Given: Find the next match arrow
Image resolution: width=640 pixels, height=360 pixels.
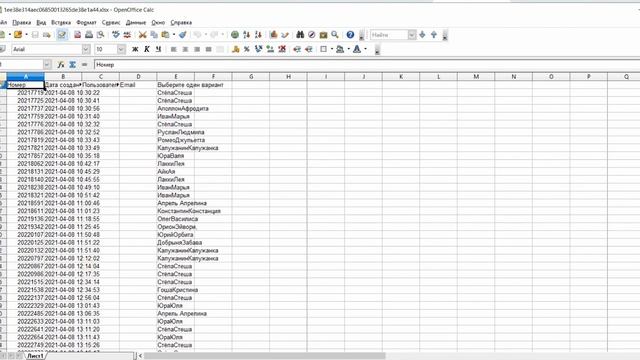Looking at the screenshot, I should point(422,35).
